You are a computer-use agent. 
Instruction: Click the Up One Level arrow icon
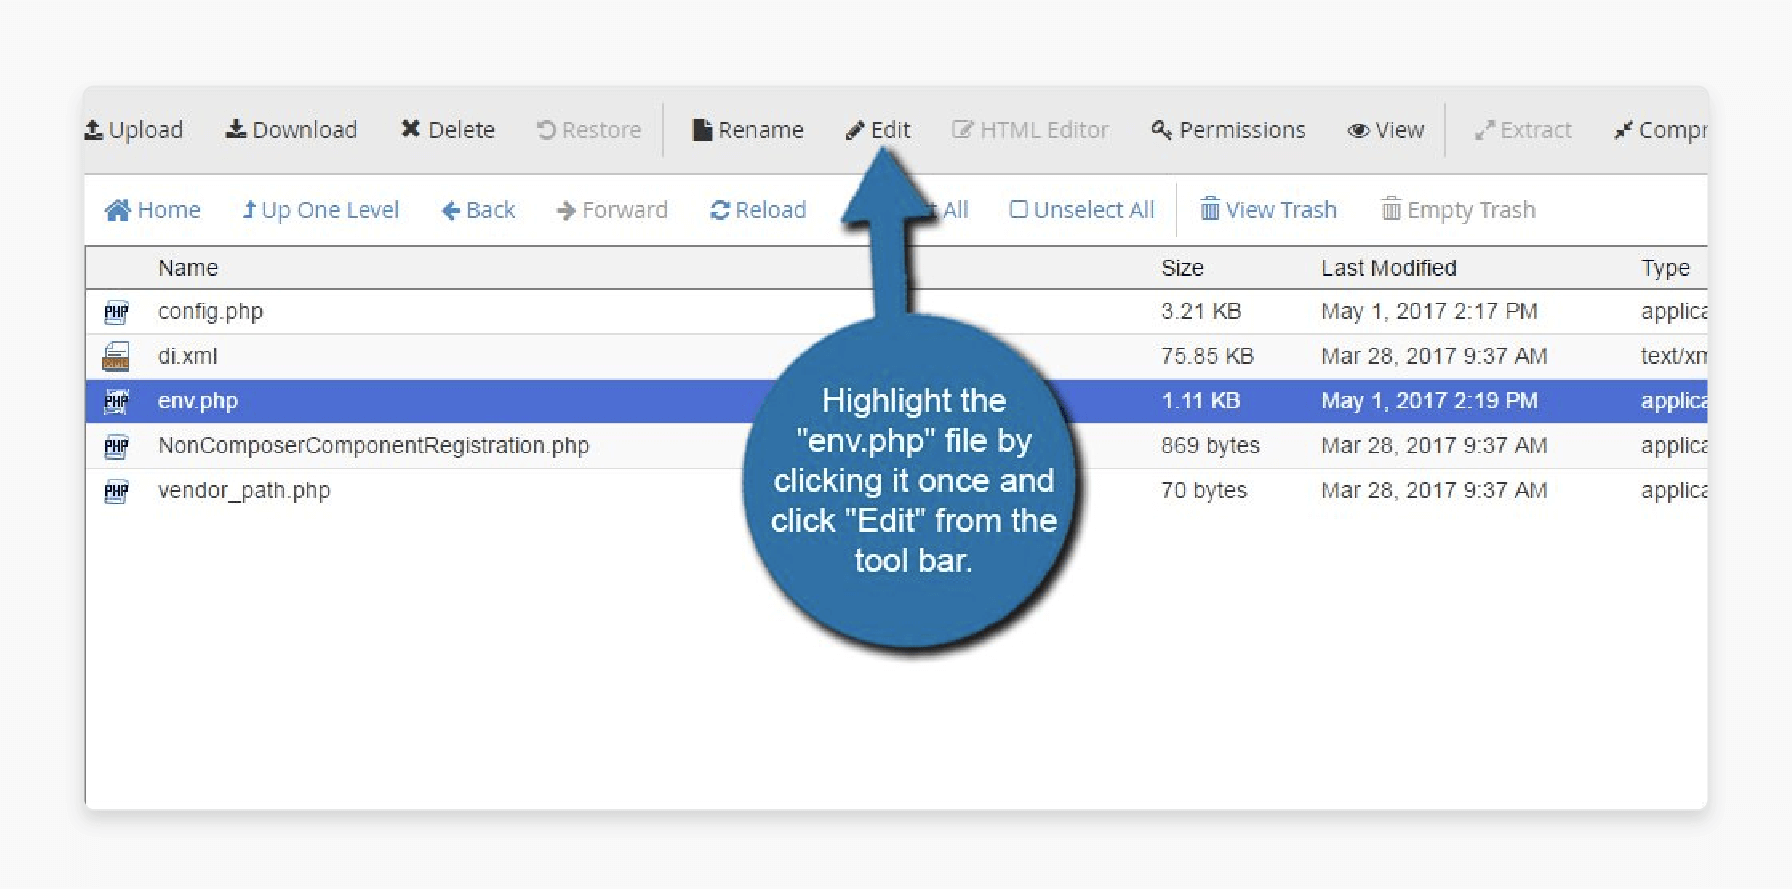(x=249, y=210)
